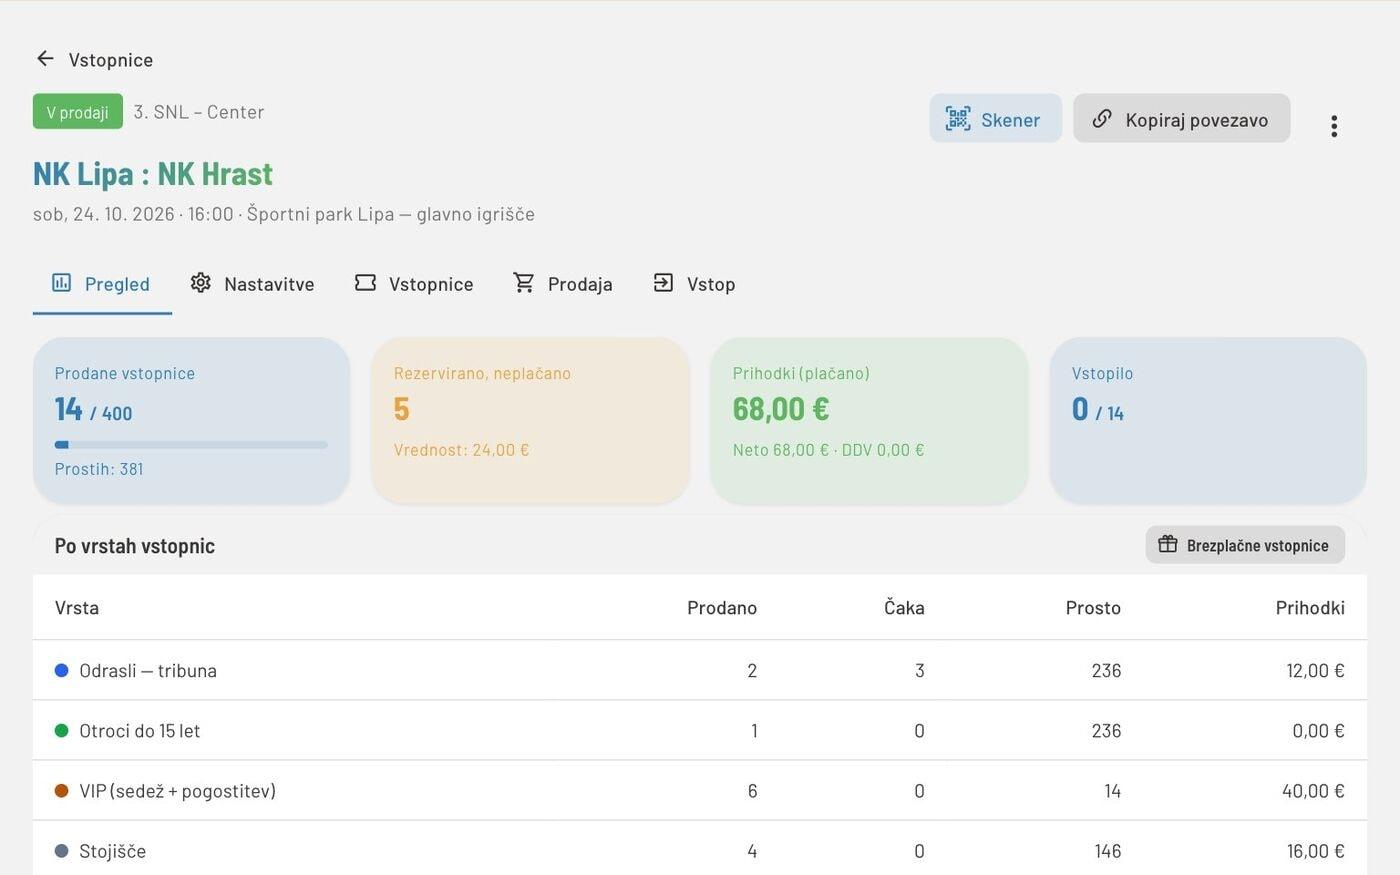Copy the link with Kopiraj povezavo

1182,118
